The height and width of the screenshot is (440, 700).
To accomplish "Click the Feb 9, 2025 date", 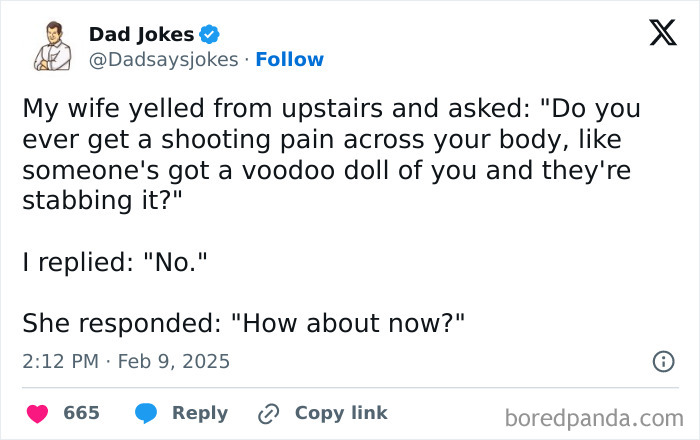I will pyautogui.click(x=174, y=361).
